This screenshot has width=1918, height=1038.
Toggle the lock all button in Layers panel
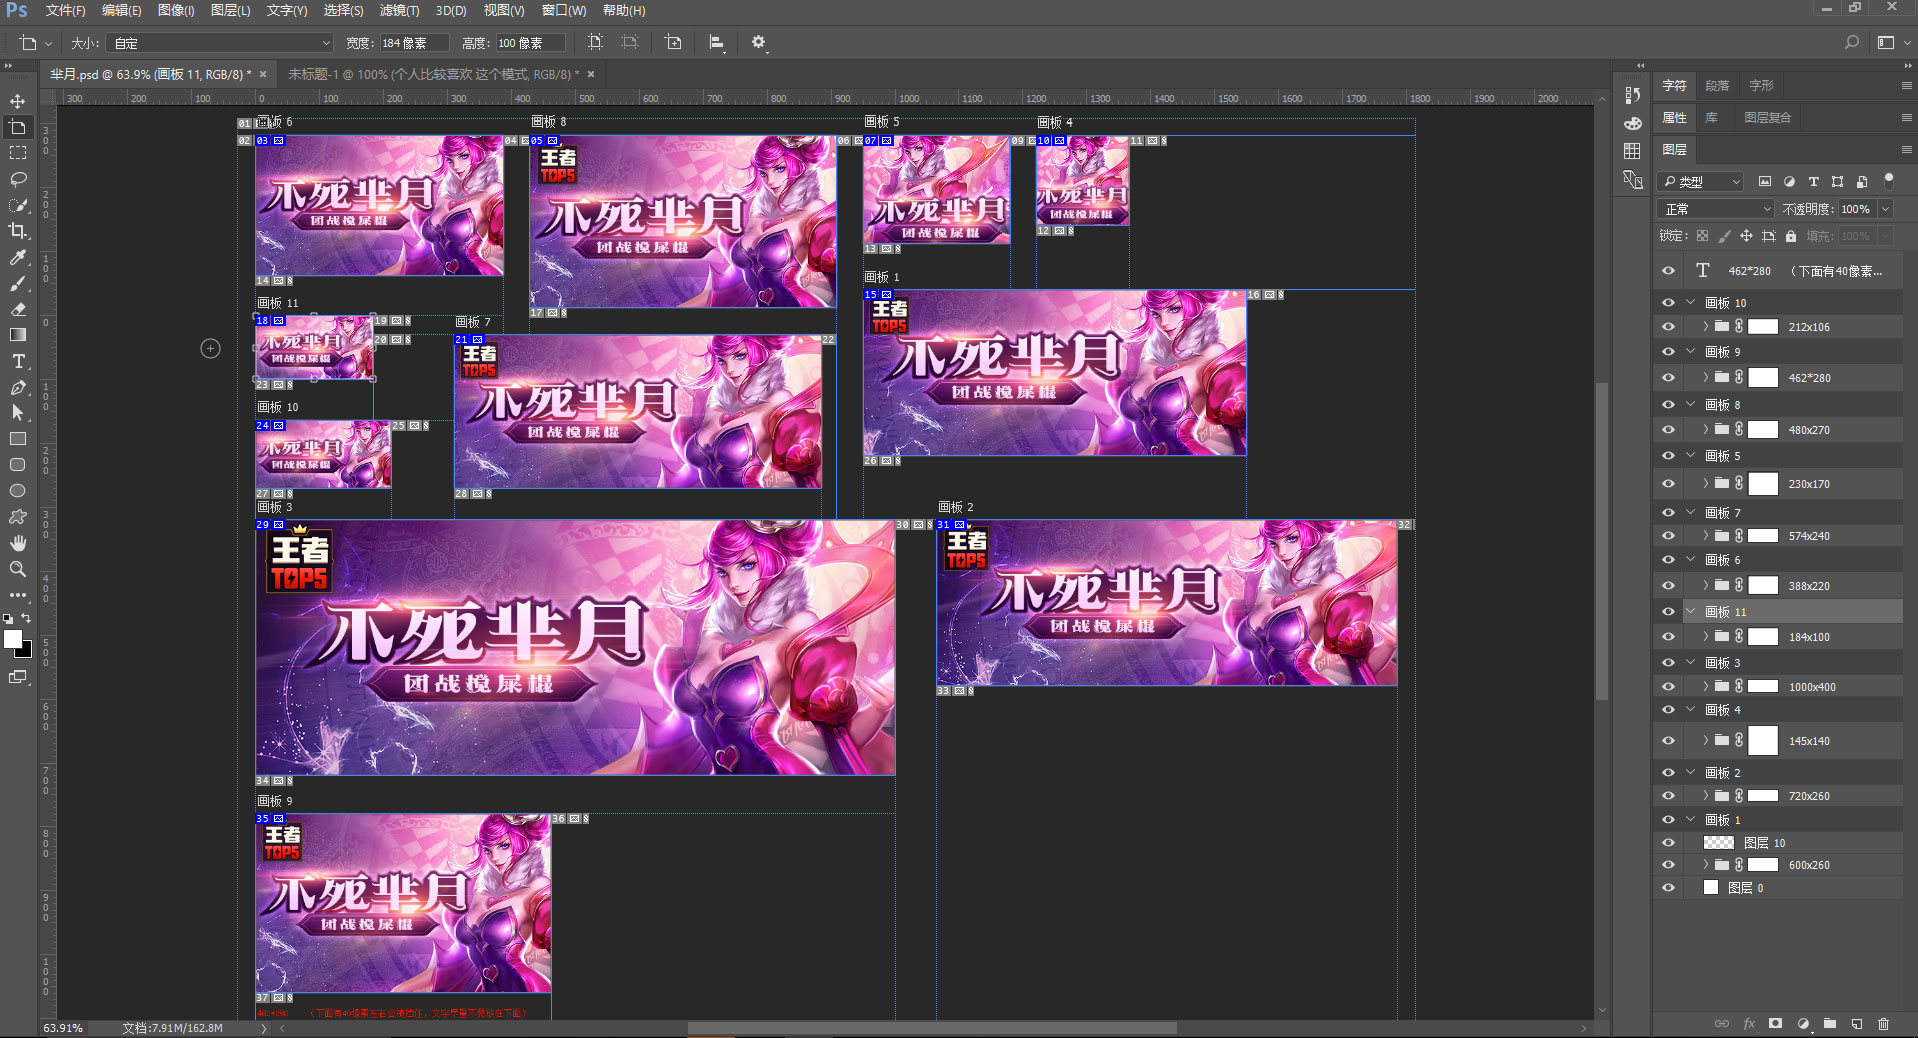pos(1791,236)
